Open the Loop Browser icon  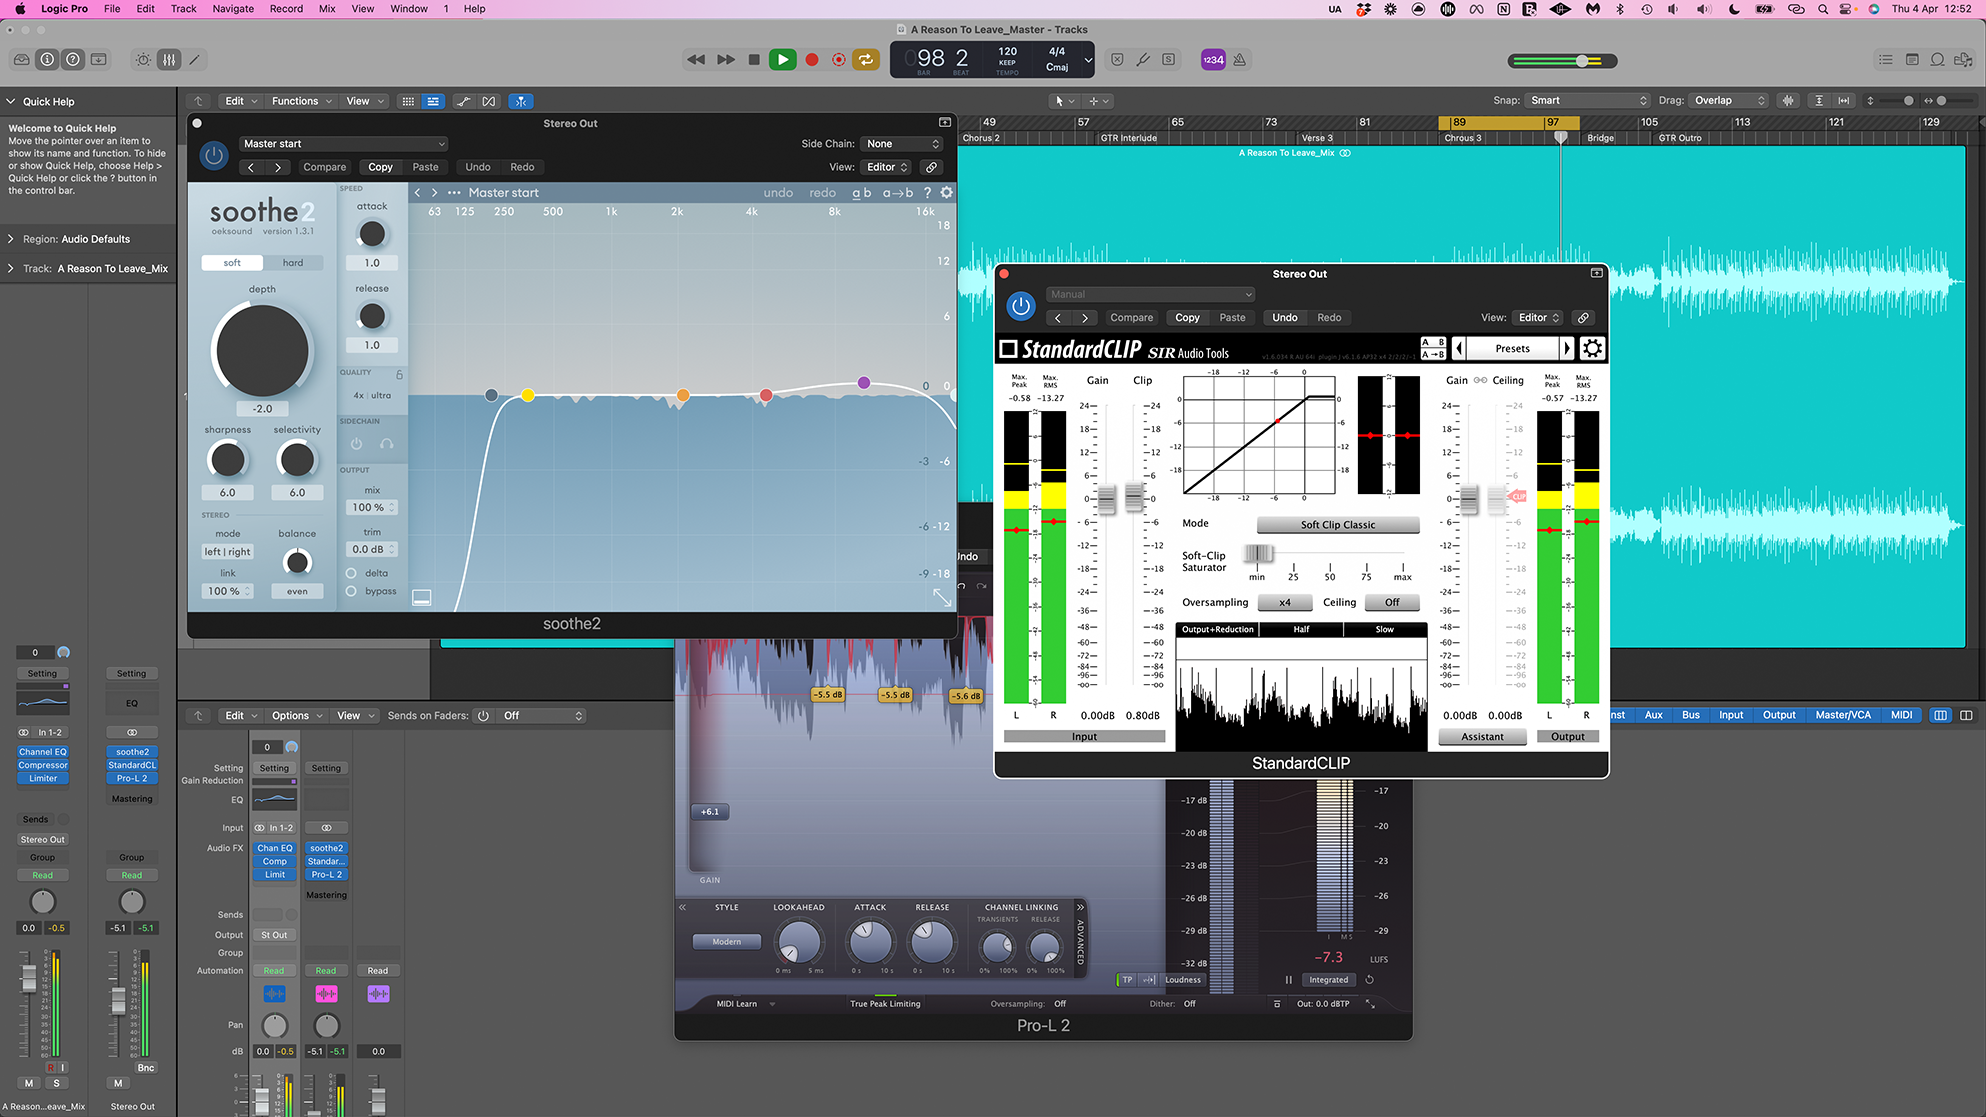tap(1938, 60)
